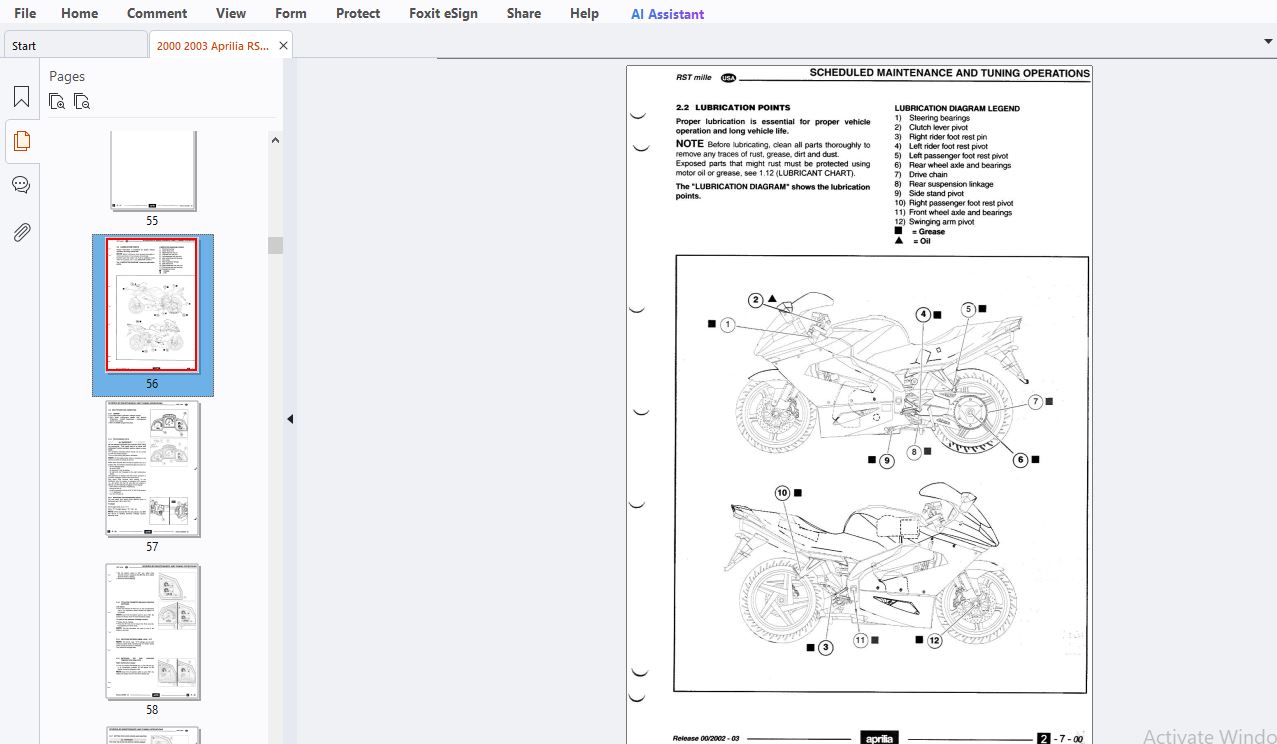
Task: Open the Attachments paperclip panel icon
Action: point(21,232)
